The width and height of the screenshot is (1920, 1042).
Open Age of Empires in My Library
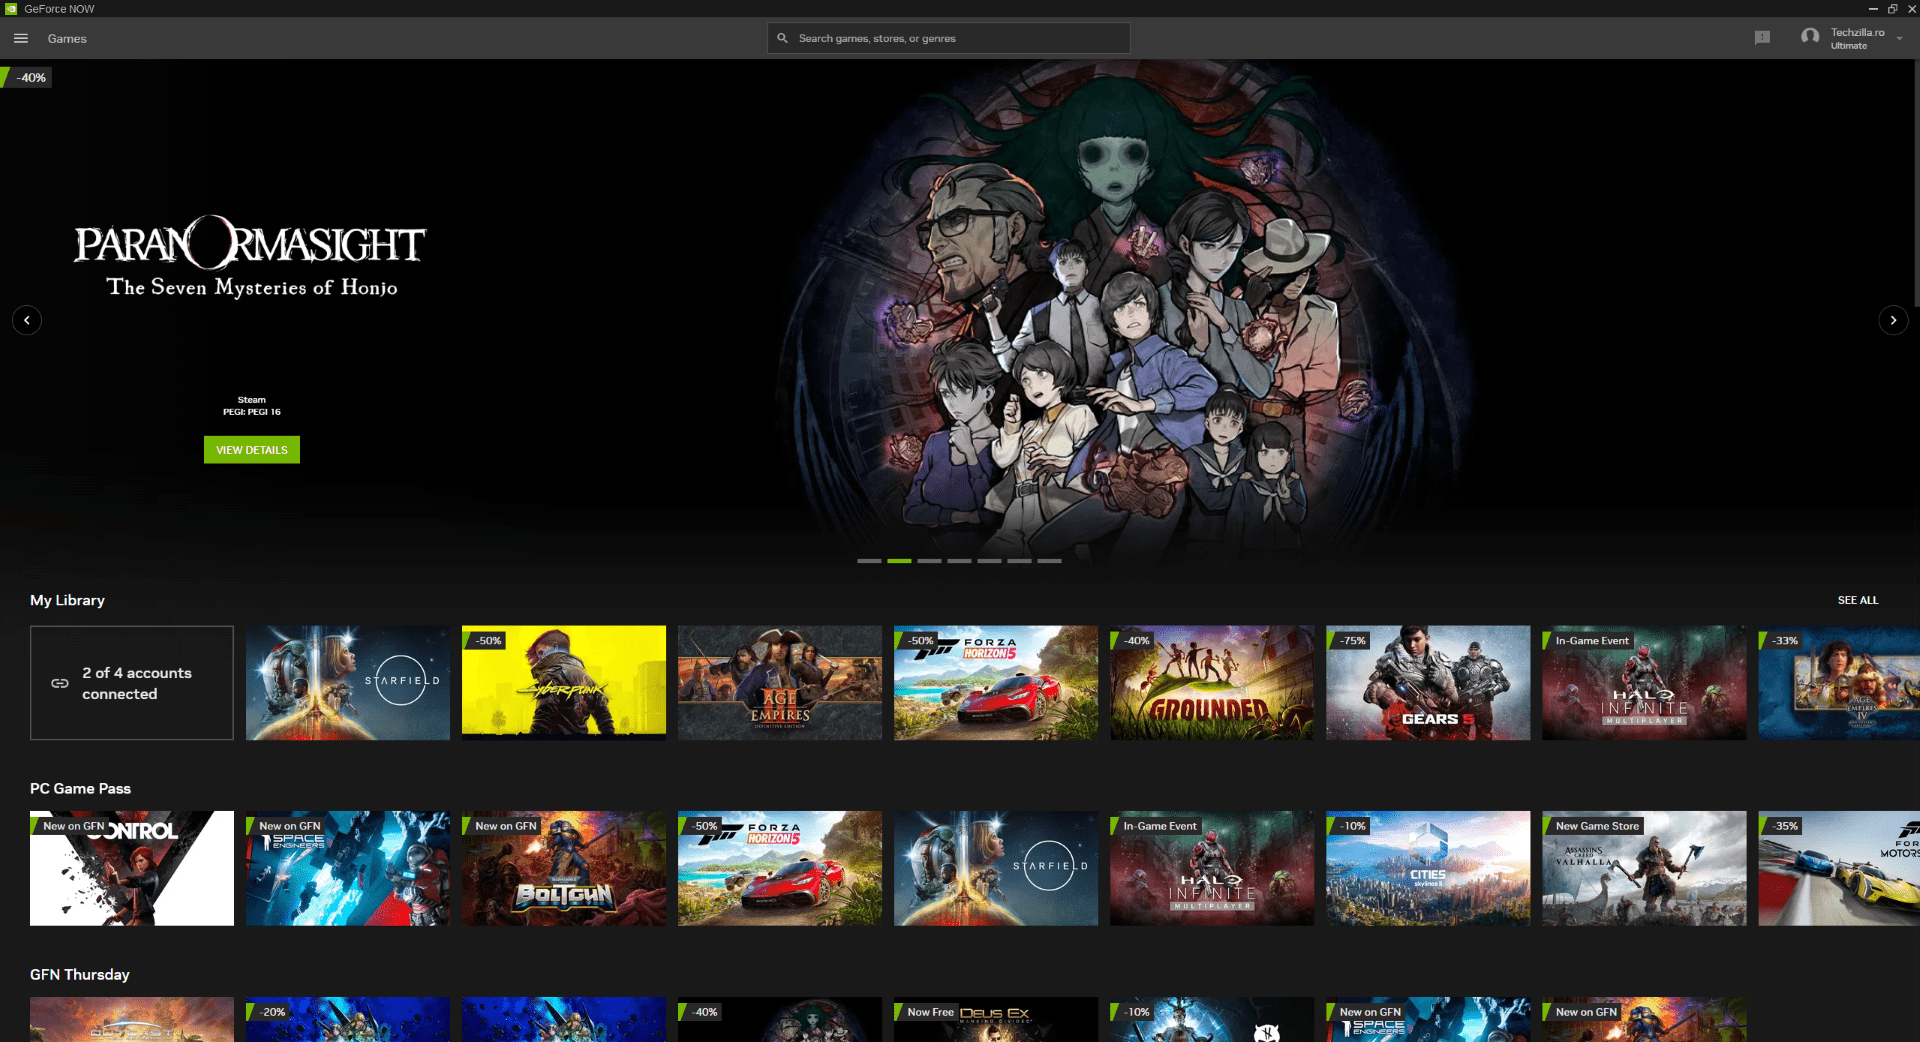click(x=780, y=683)
